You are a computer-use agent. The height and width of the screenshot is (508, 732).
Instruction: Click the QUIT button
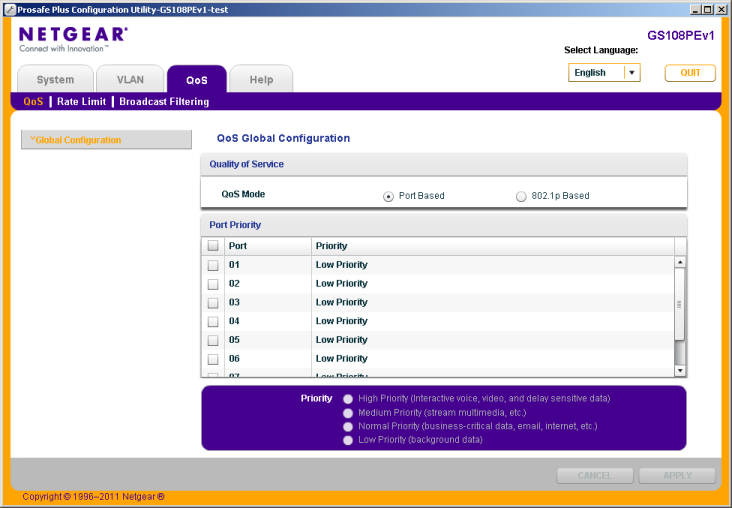click(690, 73)
